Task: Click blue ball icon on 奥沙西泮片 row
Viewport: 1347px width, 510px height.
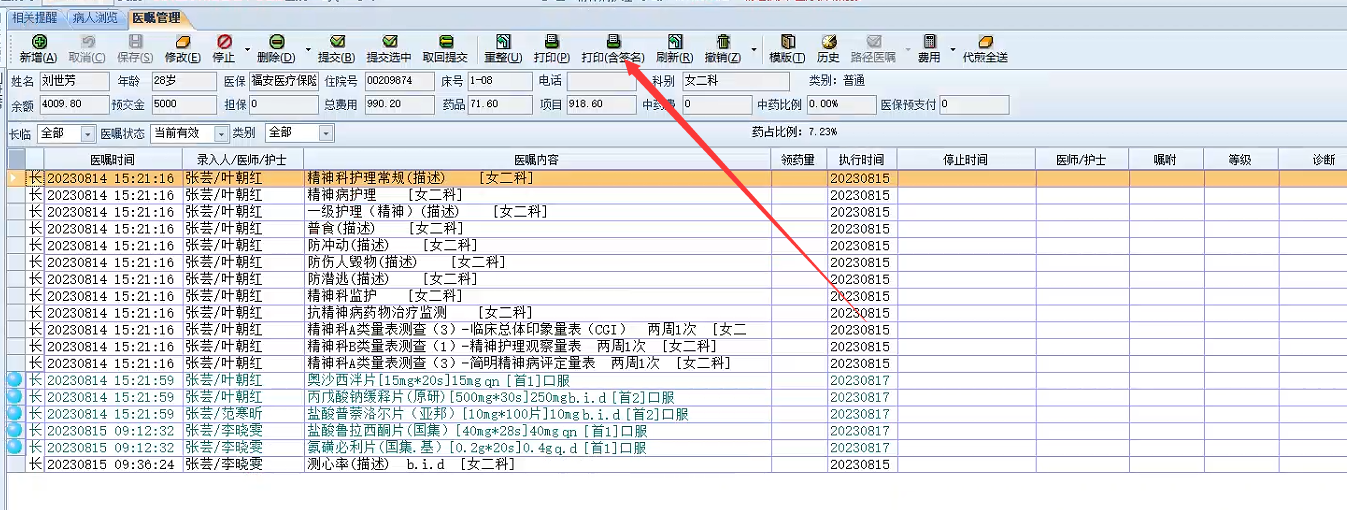Action: point(15,380)
